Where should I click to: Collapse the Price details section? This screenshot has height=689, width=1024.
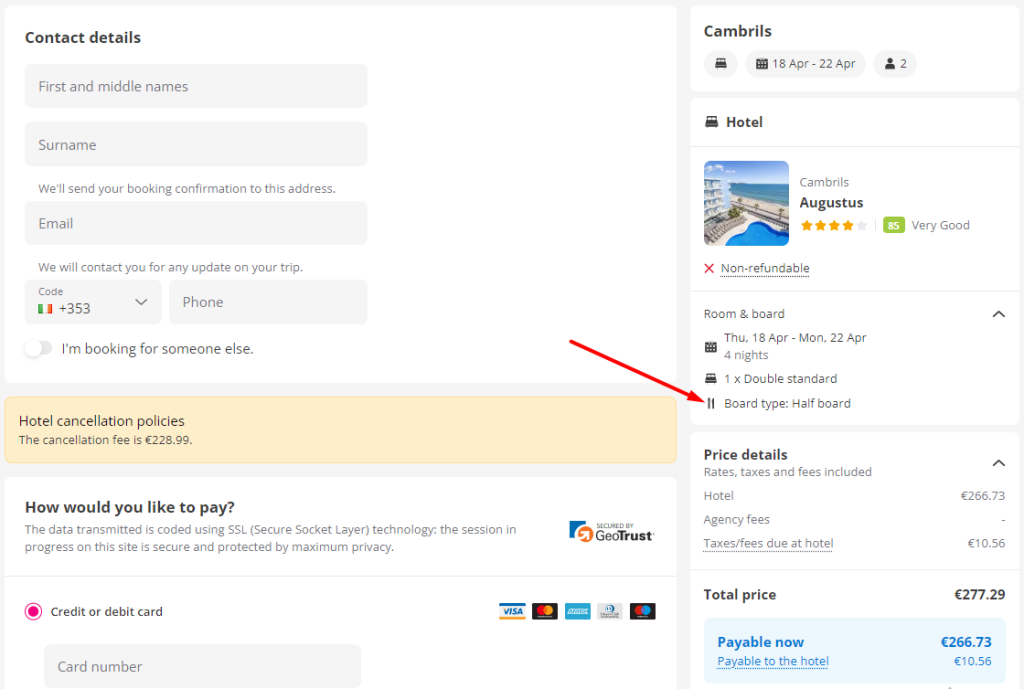(x=997, y=462)
